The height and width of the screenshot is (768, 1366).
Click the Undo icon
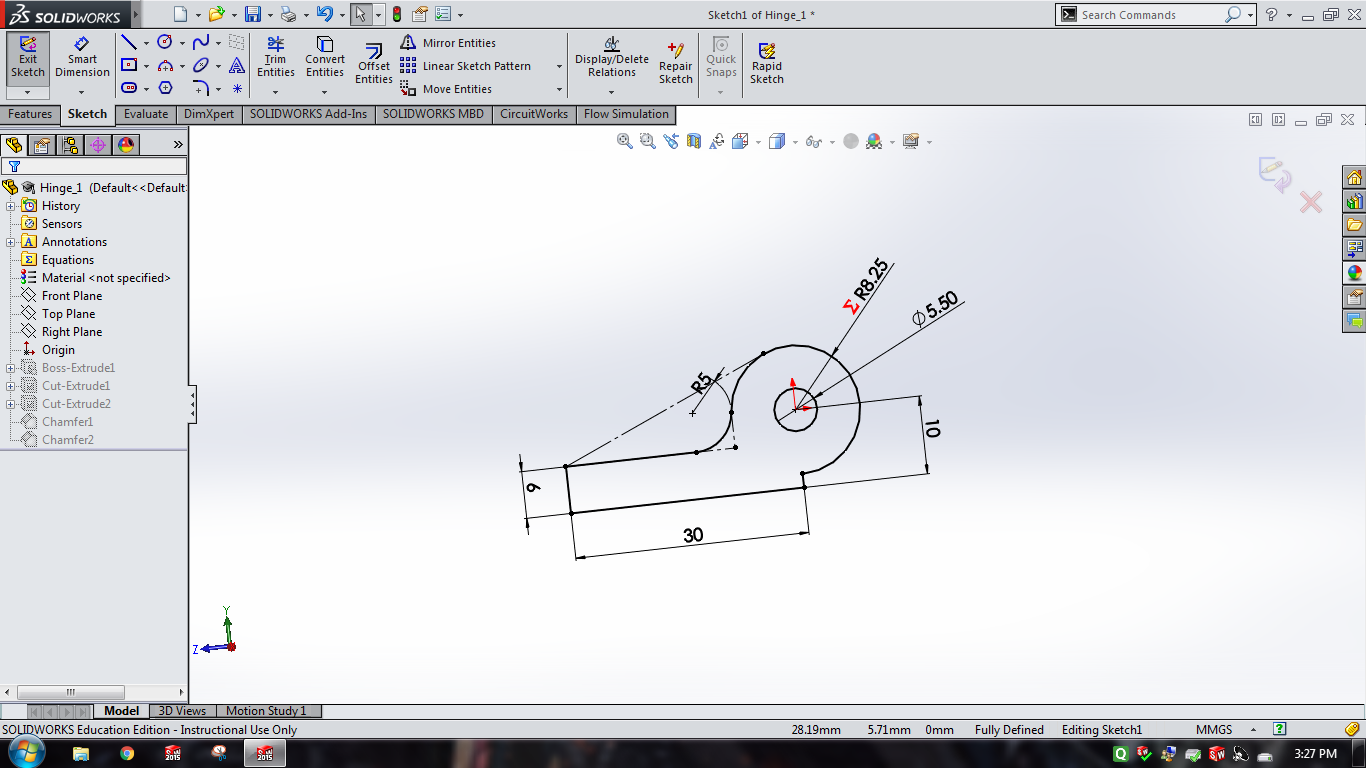323,14
